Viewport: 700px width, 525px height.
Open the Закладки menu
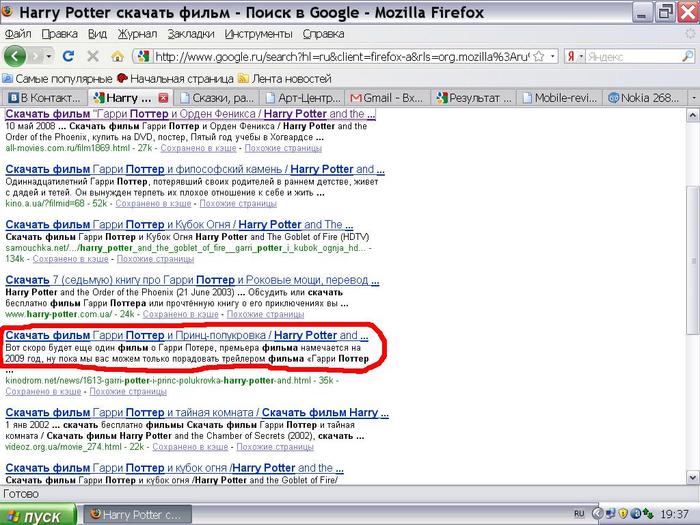[x=191, y=34]
